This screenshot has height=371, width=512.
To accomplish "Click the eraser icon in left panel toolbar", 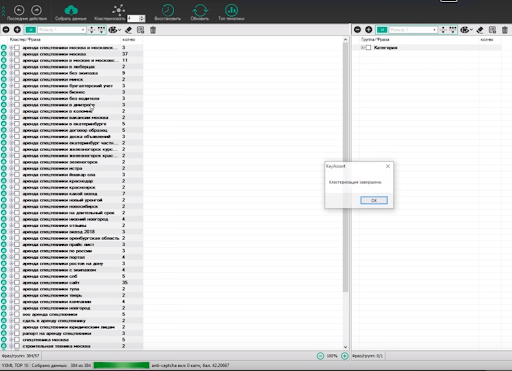I will pyautogui.click(x=128, y=30).
